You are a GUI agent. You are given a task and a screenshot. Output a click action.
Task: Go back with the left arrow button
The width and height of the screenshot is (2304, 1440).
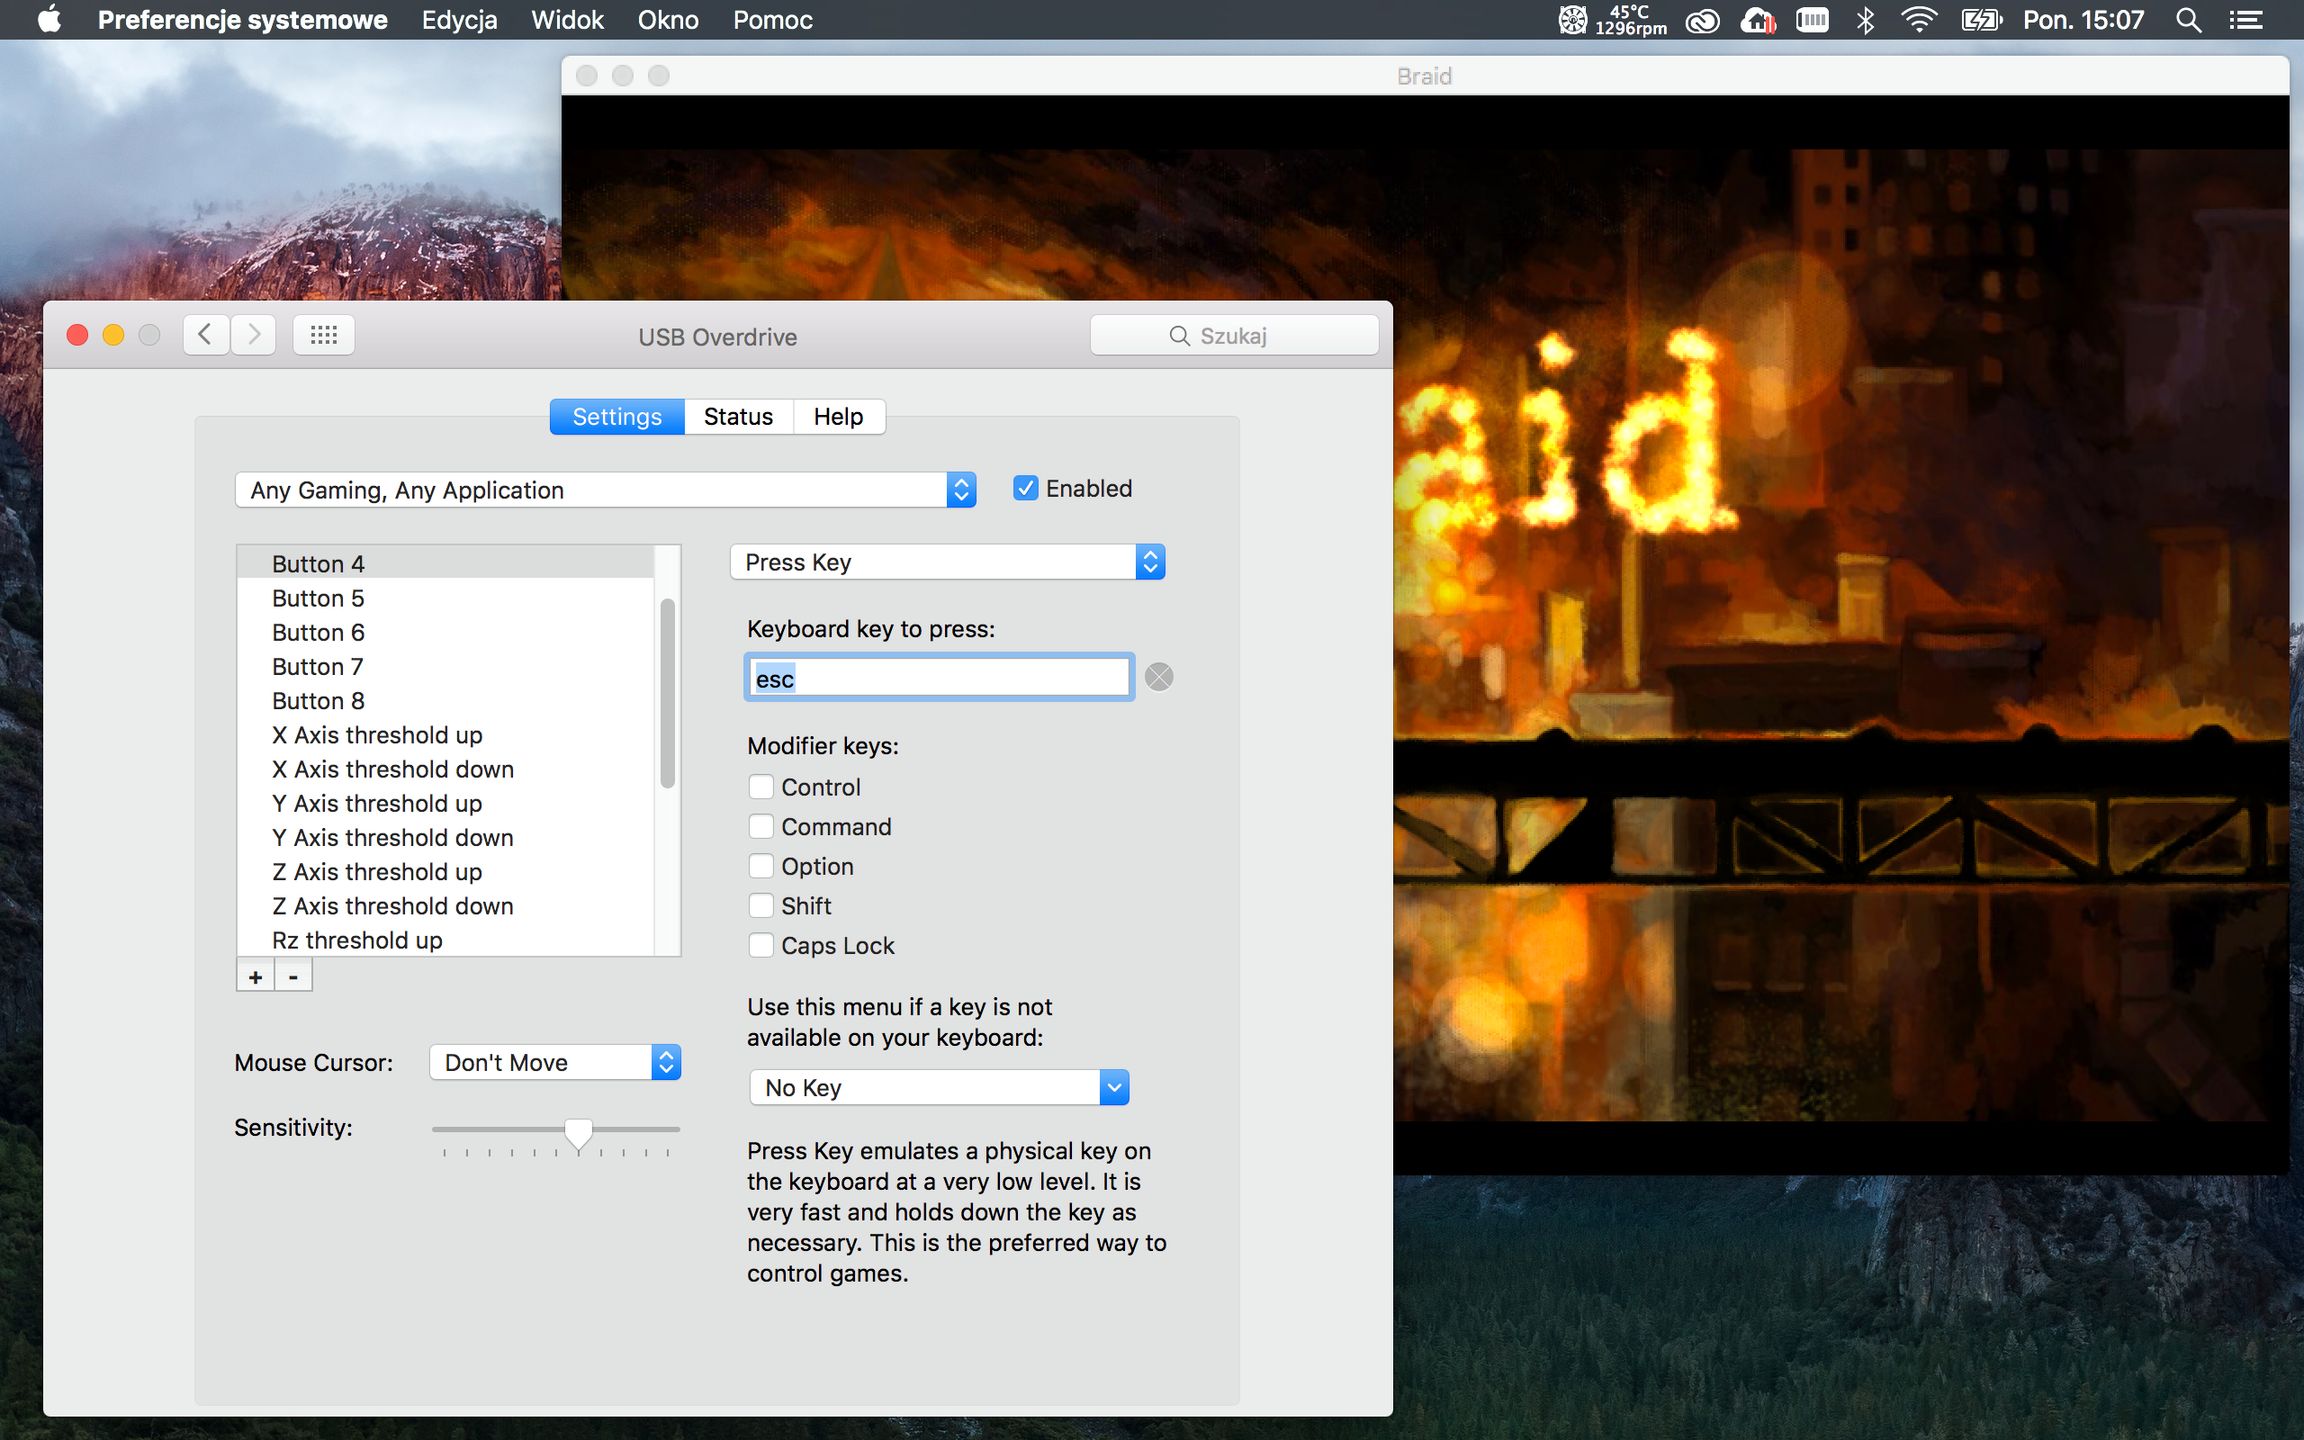point(206,335)
